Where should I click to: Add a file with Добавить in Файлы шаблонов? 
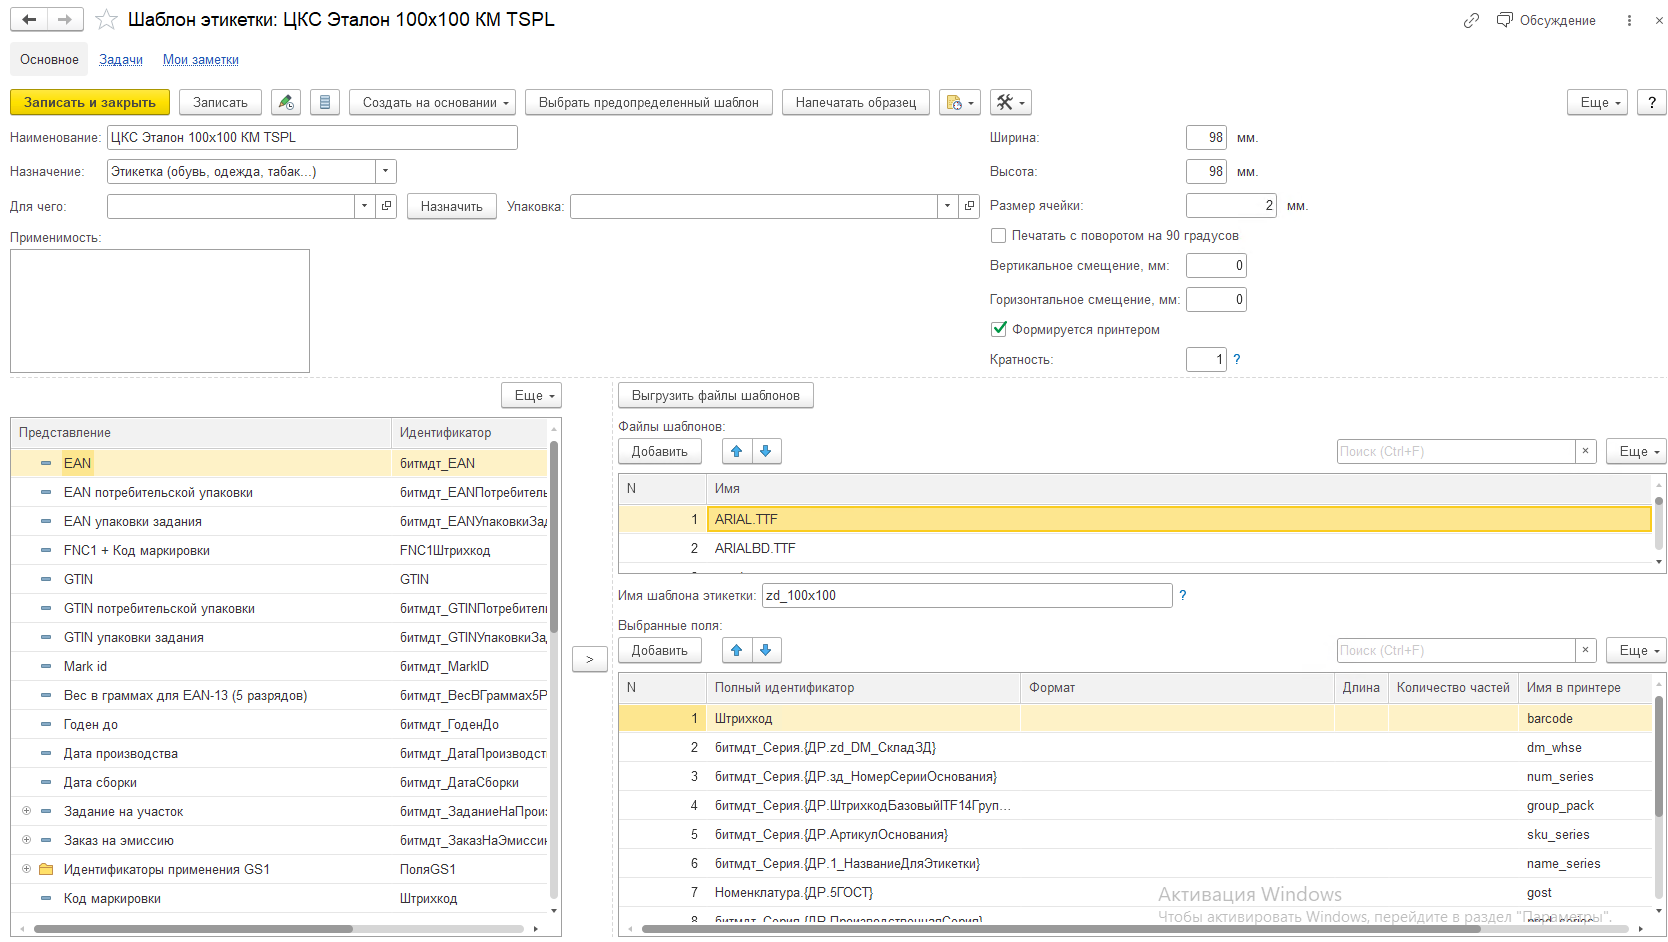click(660, 451)
